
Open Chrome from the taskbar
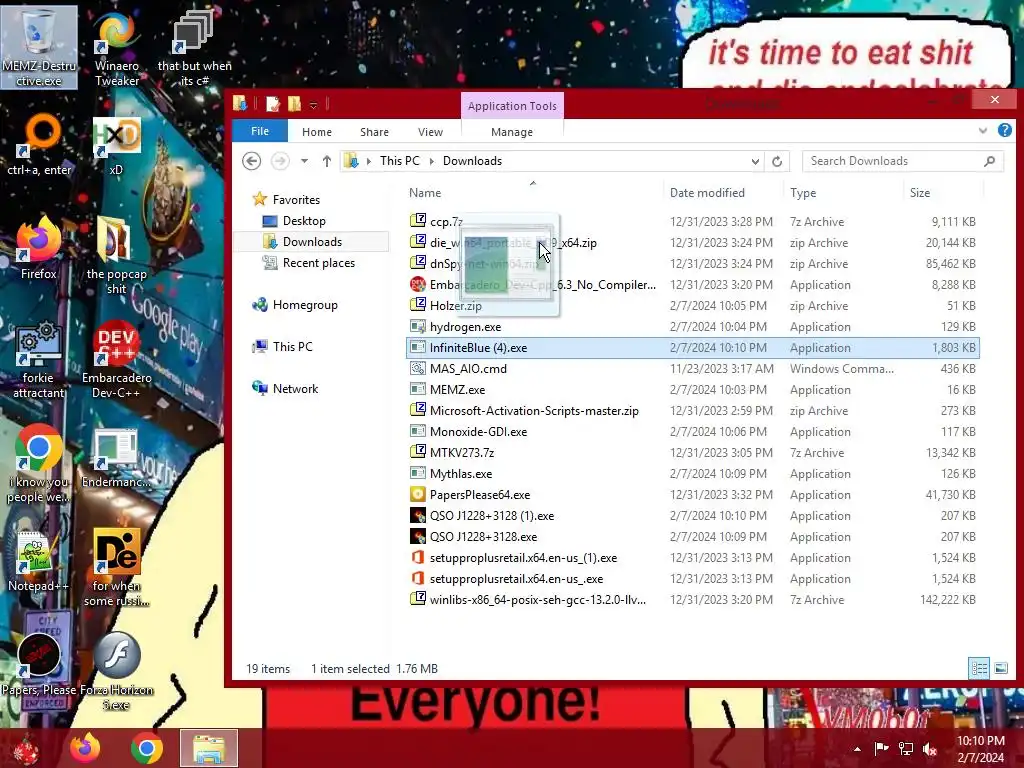click(x=146, y=748)
